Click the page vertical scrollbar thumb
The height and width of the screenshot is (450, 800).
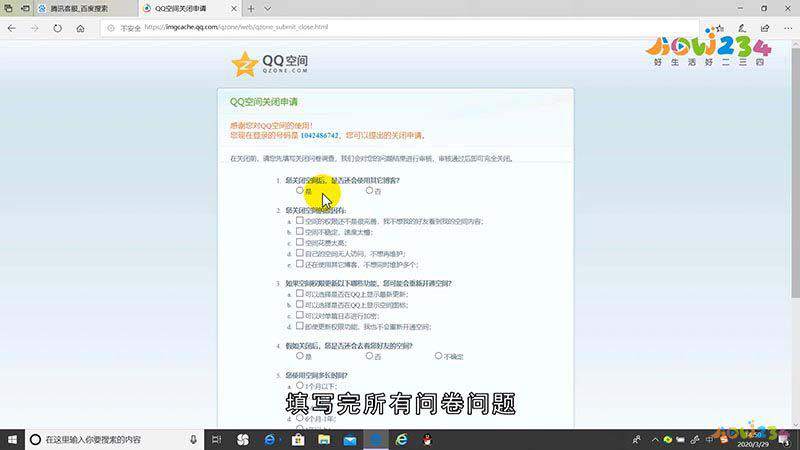click(x=795, y=173)
